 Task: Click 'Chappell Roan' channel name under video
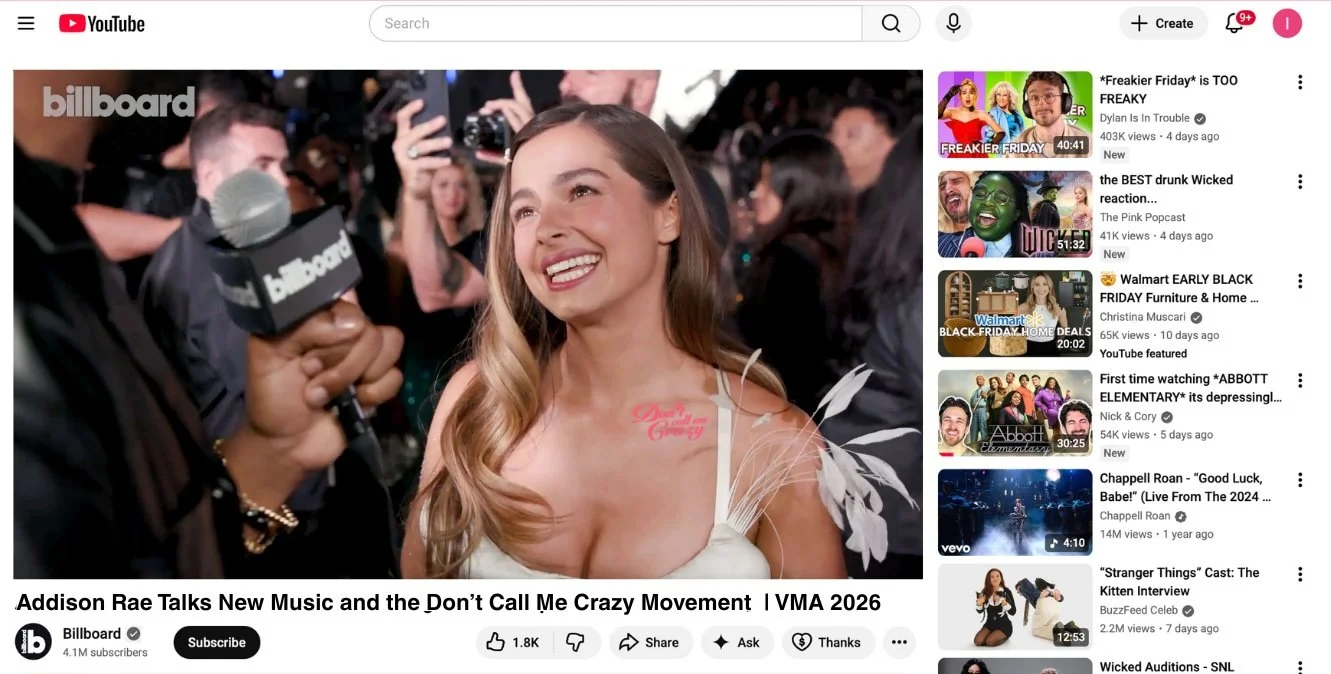point(1135,516)
